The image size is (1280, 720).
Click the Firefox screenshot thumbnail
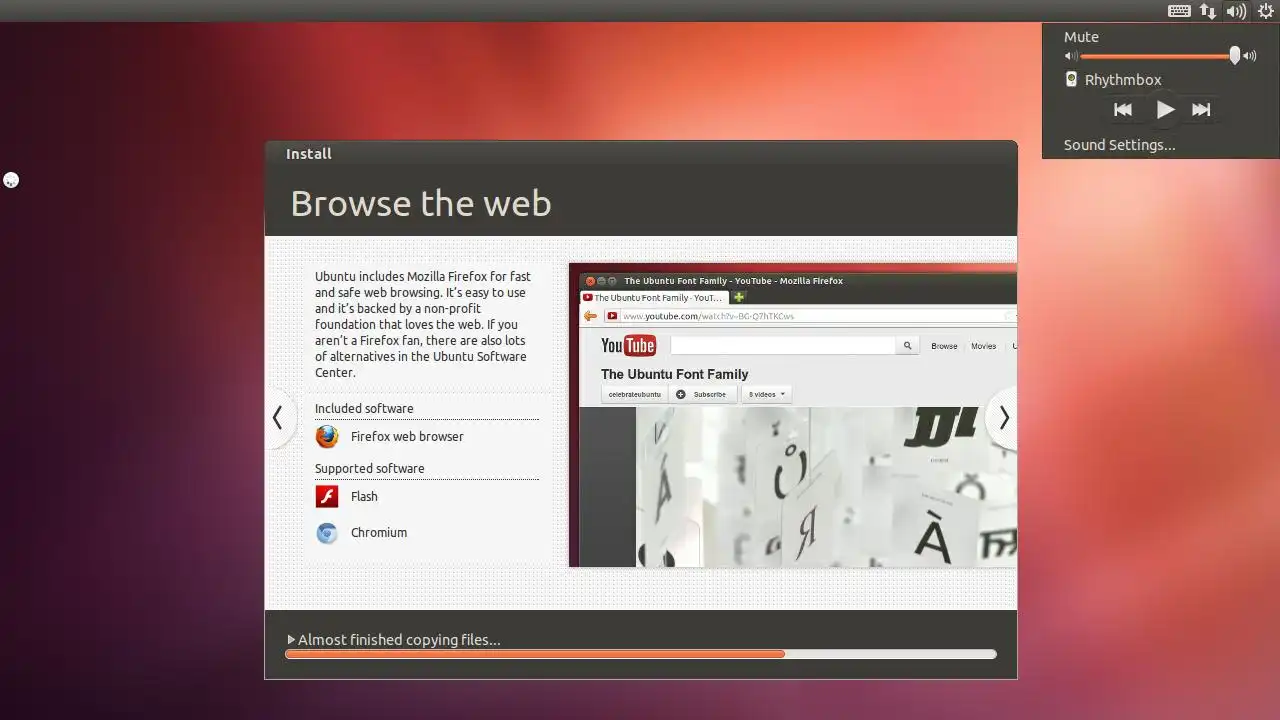coord(793,415)
